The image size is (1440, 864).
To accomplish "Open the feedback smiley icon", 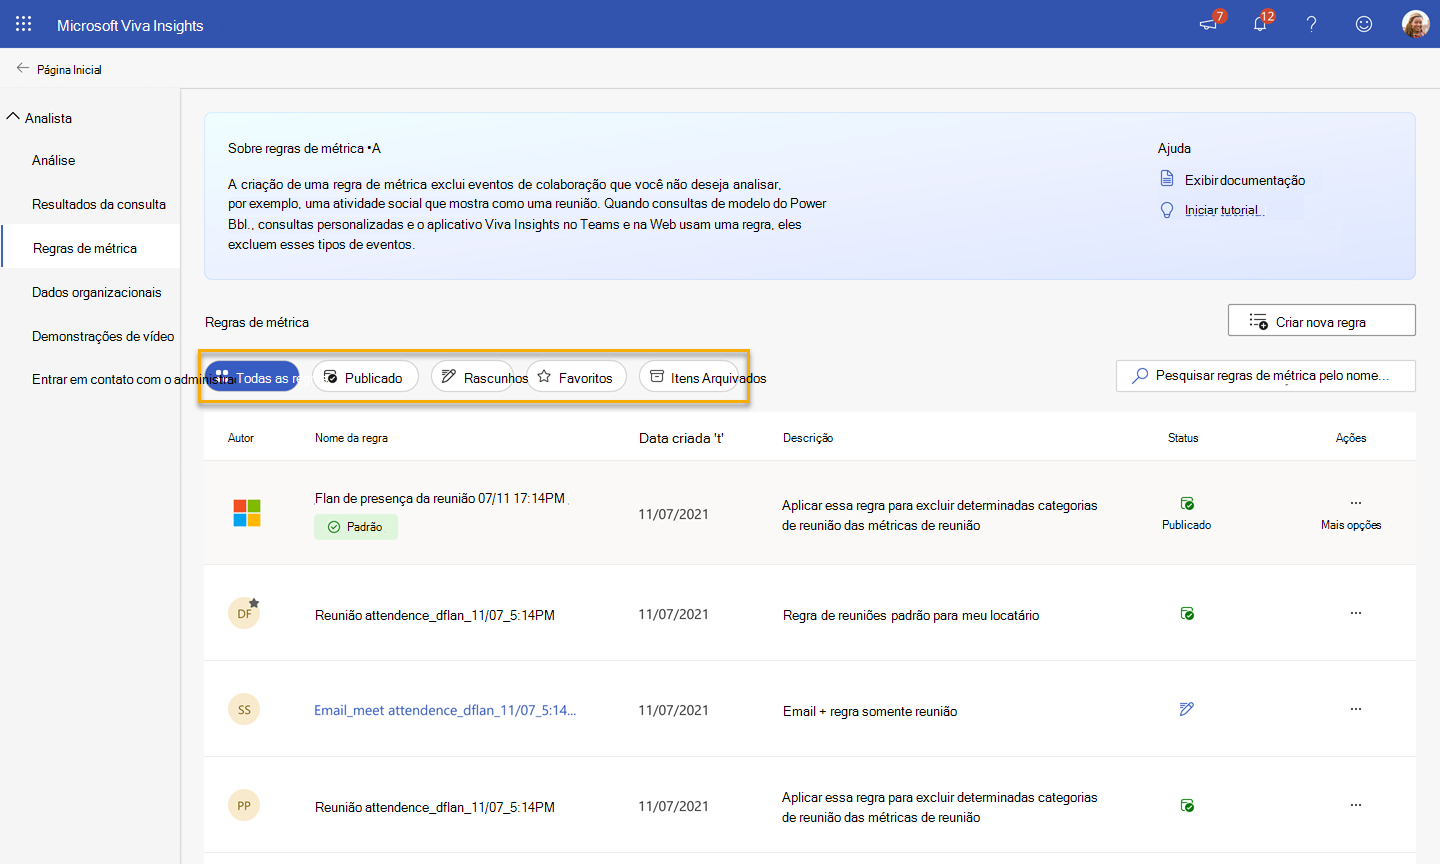I will click(1363, 23).
